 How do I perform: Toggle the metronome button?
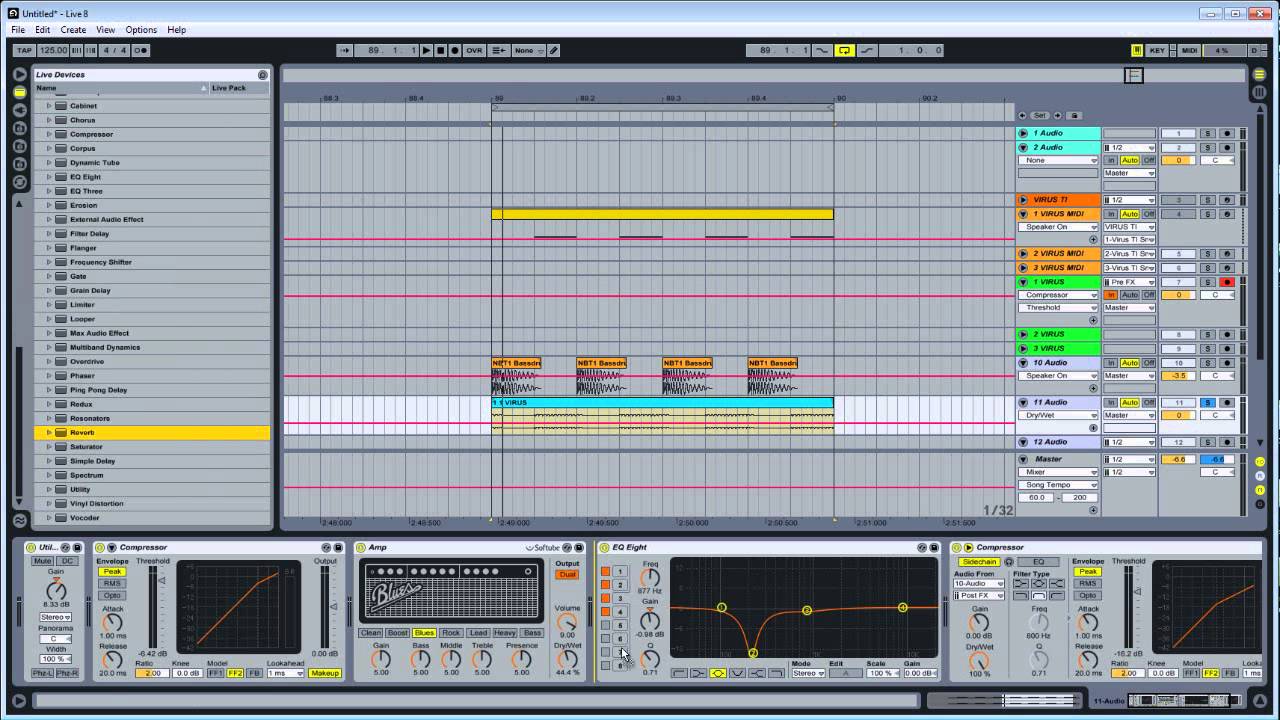pos(140,50)
